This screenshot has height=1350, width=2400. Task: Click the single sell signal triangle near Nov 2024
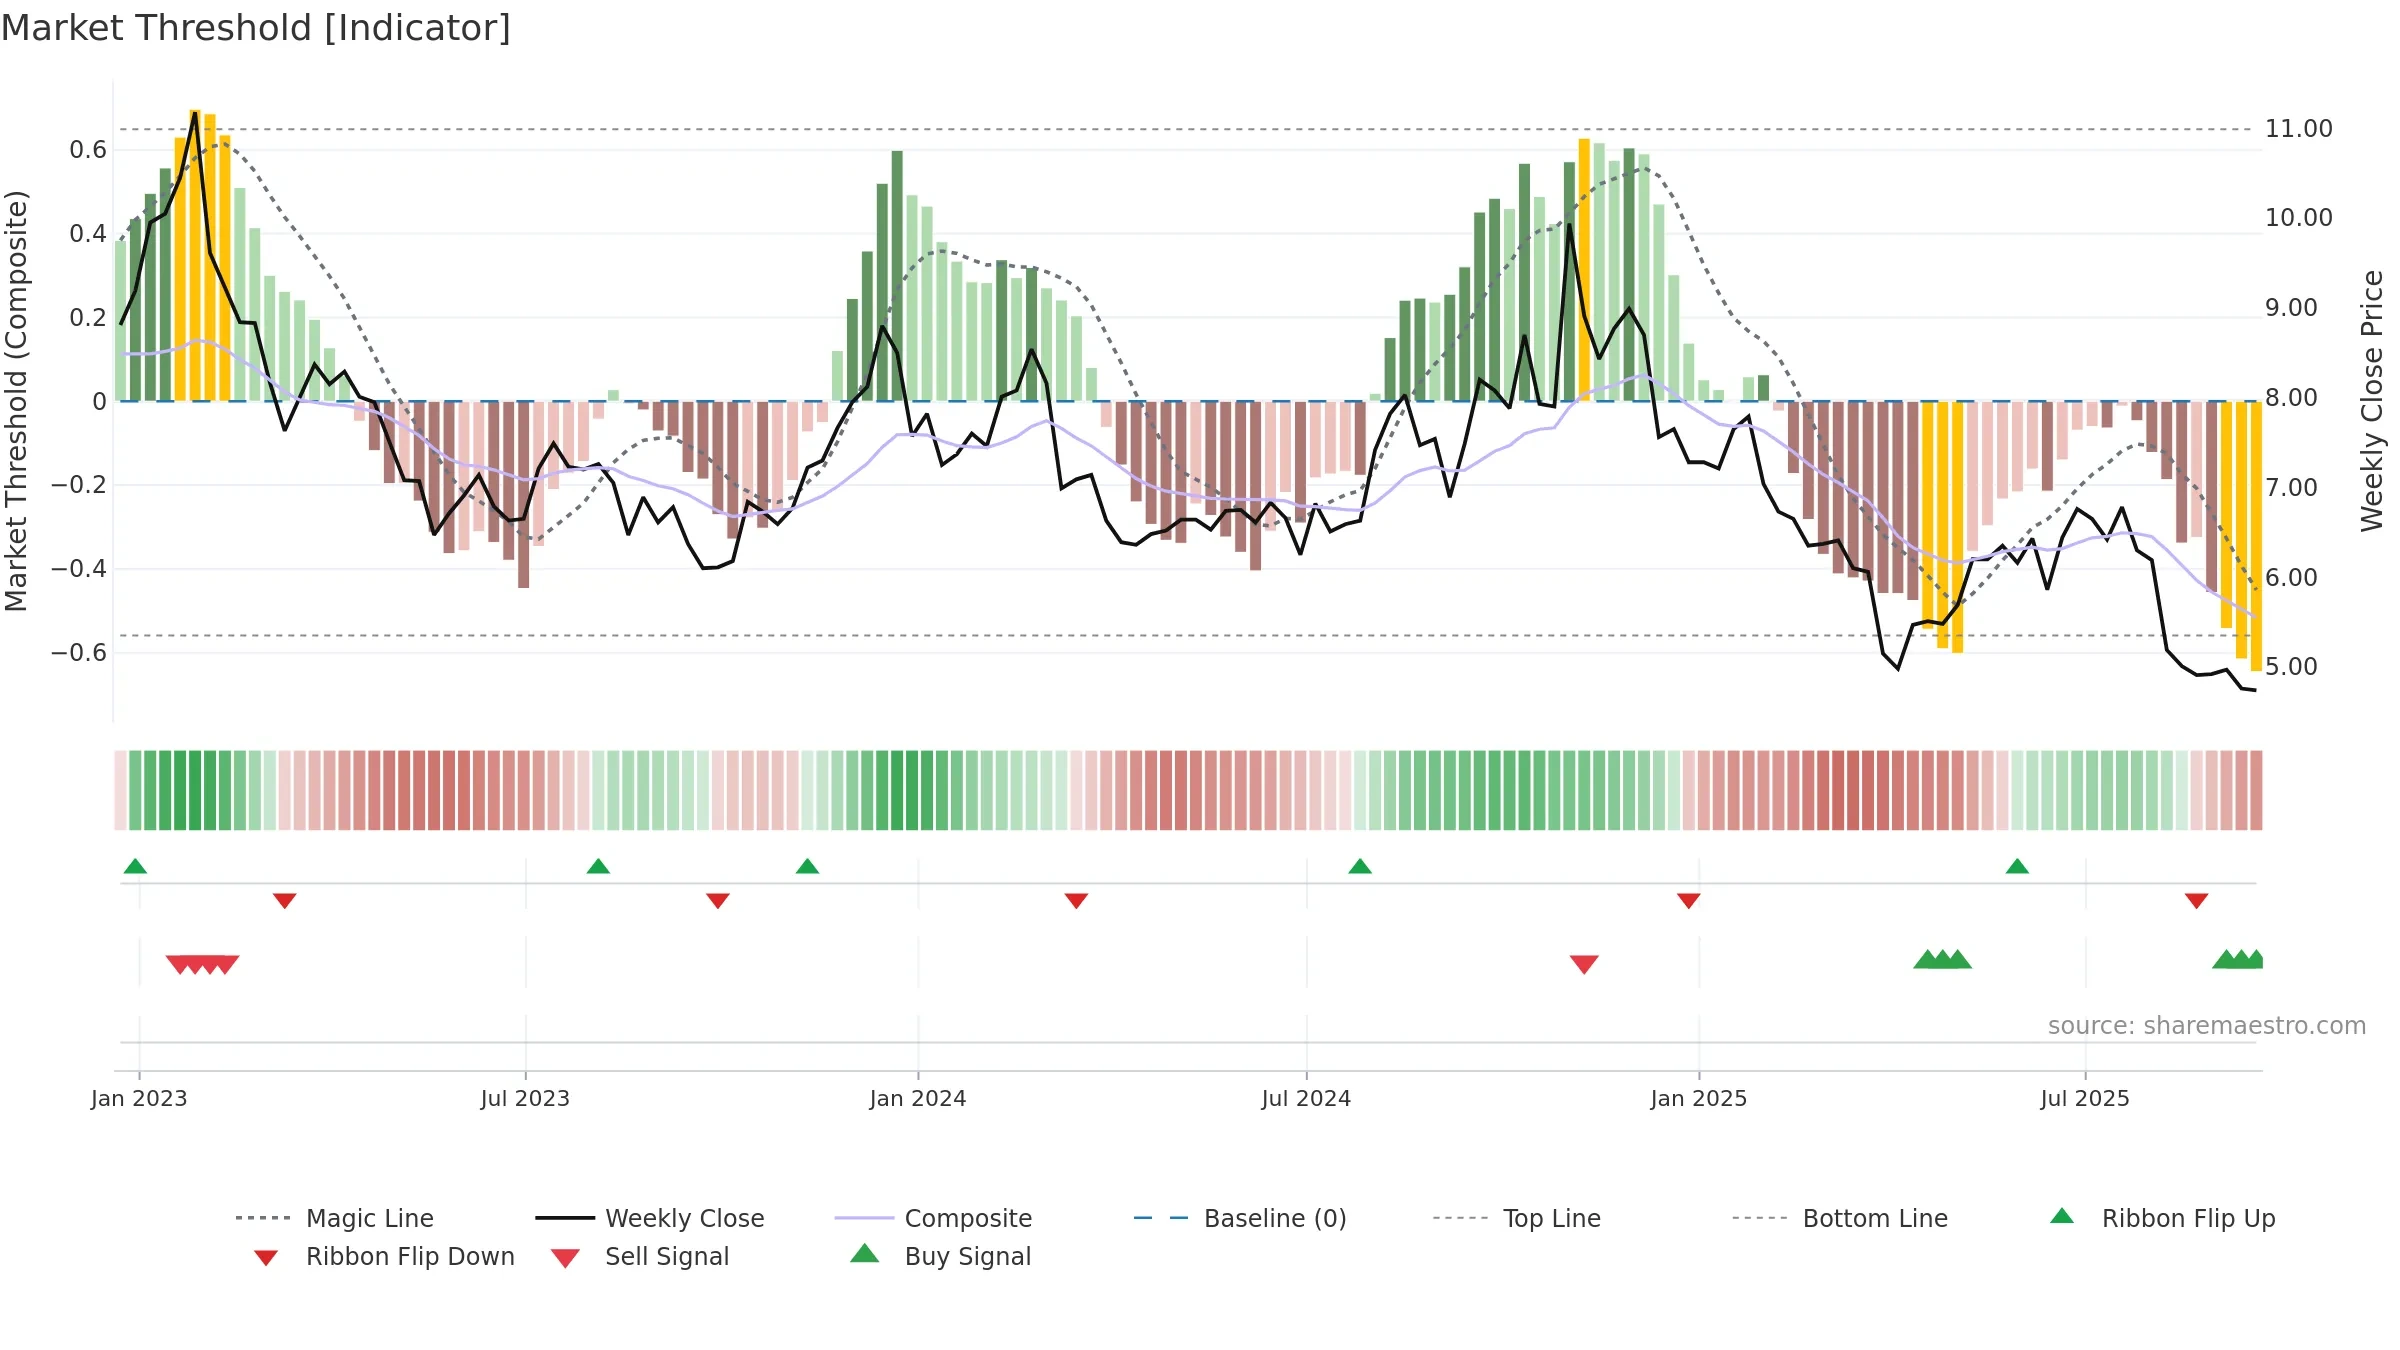click(1584, 964)
